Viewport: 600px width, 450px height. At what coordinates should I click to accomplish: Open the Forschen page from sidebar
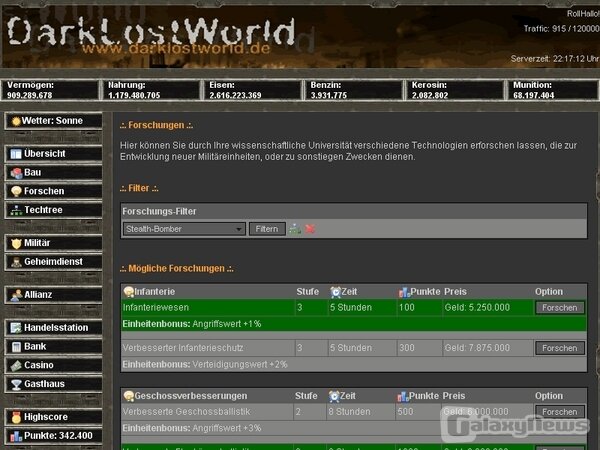point(54,191)
